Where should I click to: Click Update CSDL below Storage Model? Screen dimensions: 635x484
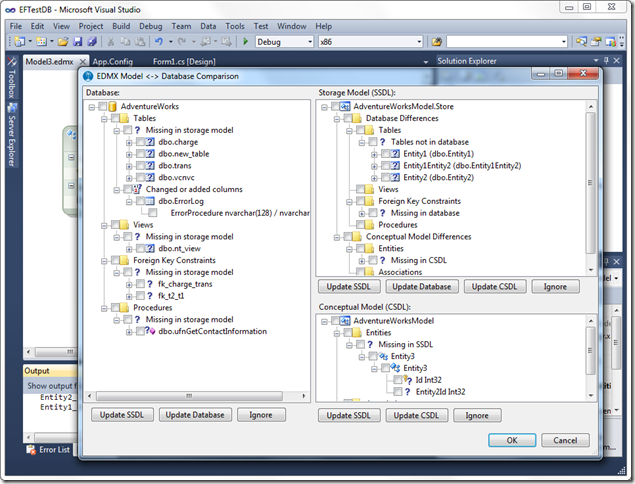click(494, 286)
